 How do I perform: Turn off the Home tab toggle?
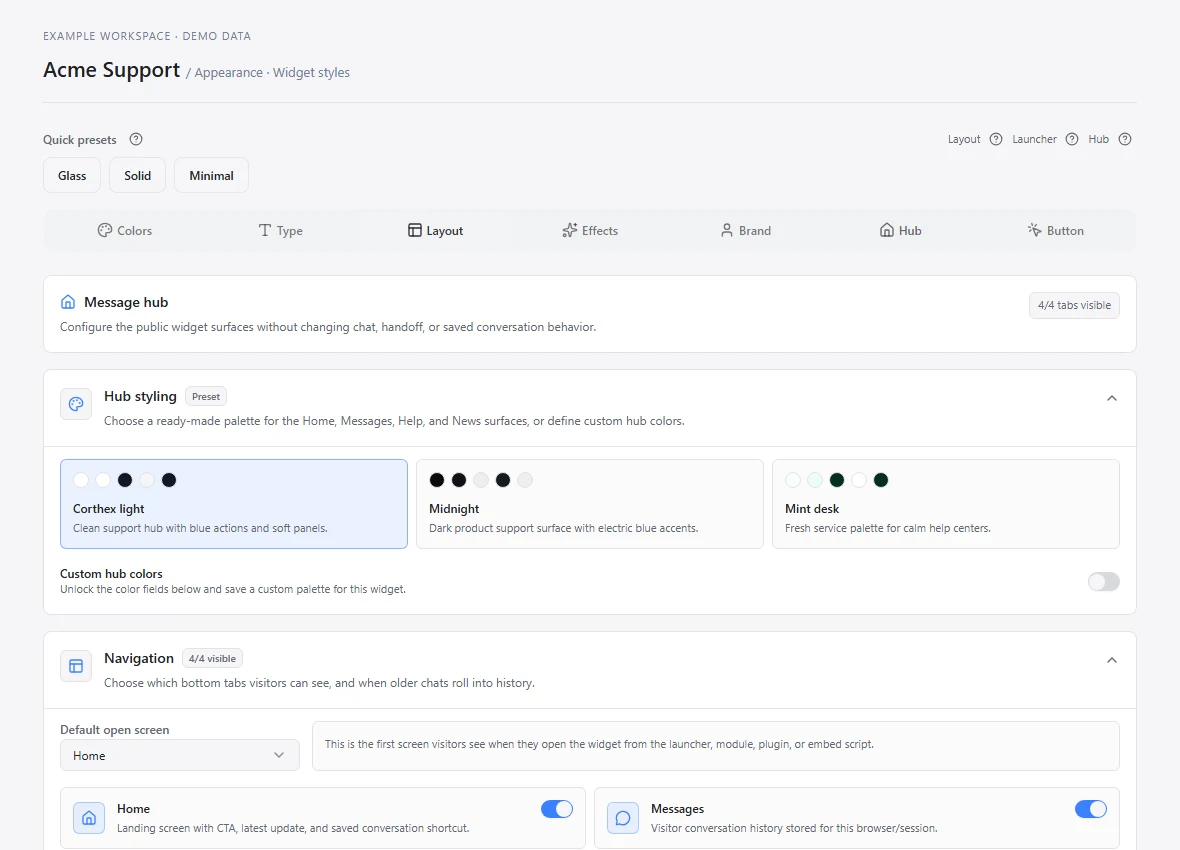[557, 809]
